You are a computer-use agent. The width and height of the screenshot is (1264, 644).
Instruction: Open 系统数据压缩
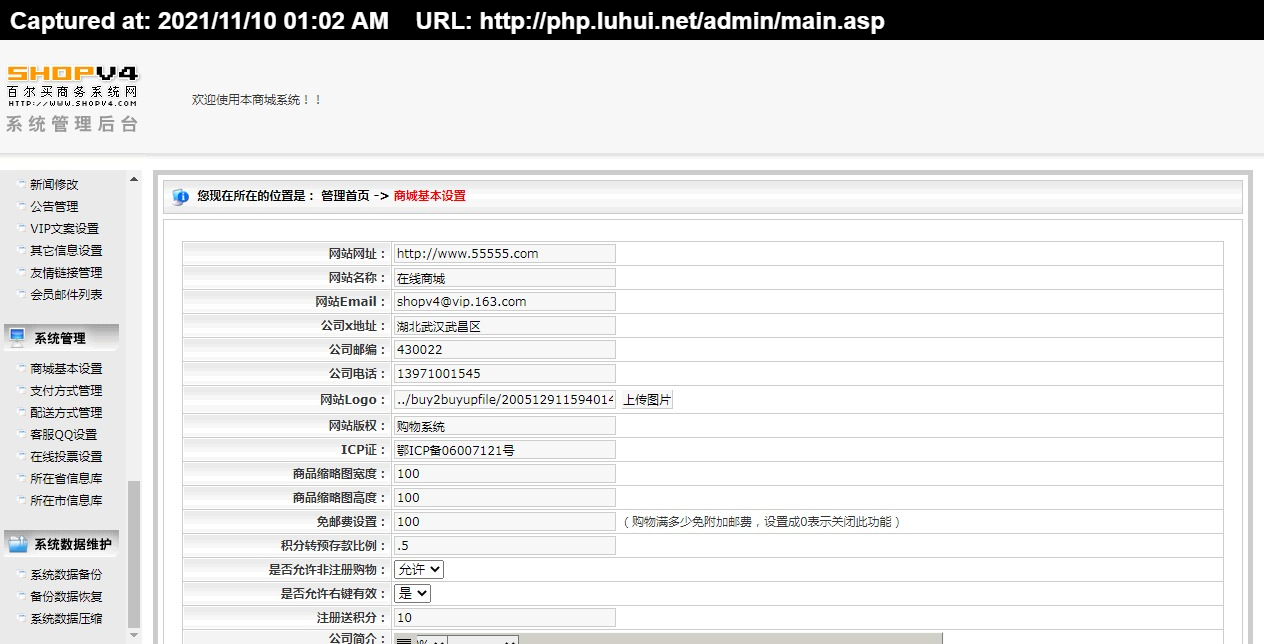[66, 618]
